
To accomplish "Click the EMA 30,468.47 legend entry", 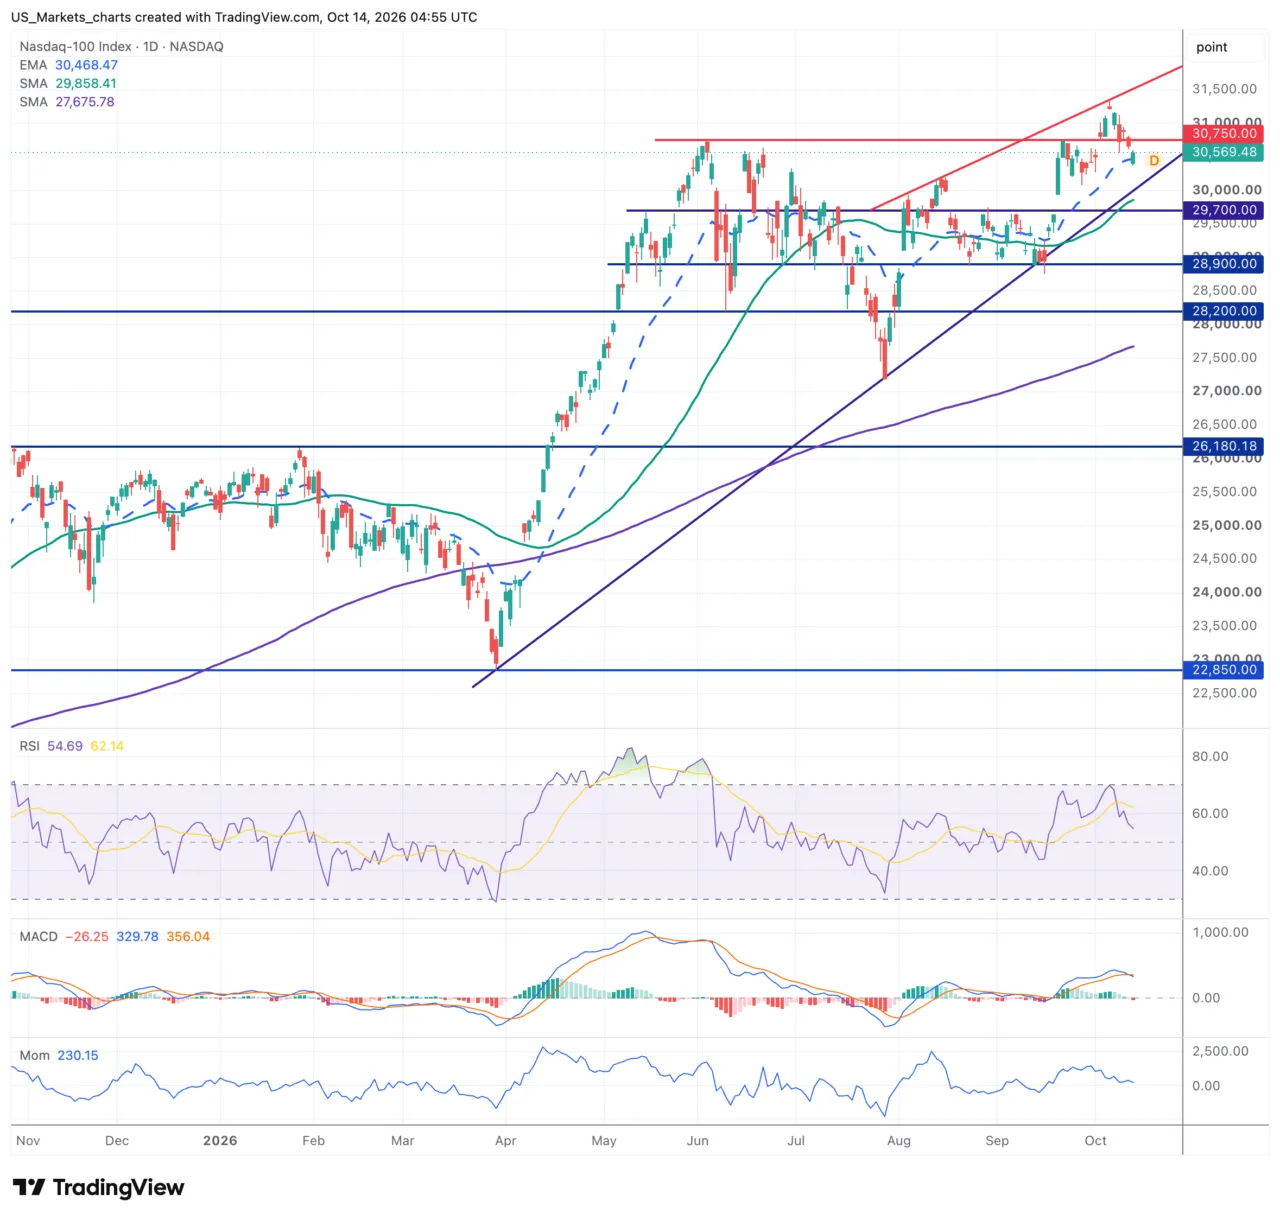I will click(x=68, y=65).
